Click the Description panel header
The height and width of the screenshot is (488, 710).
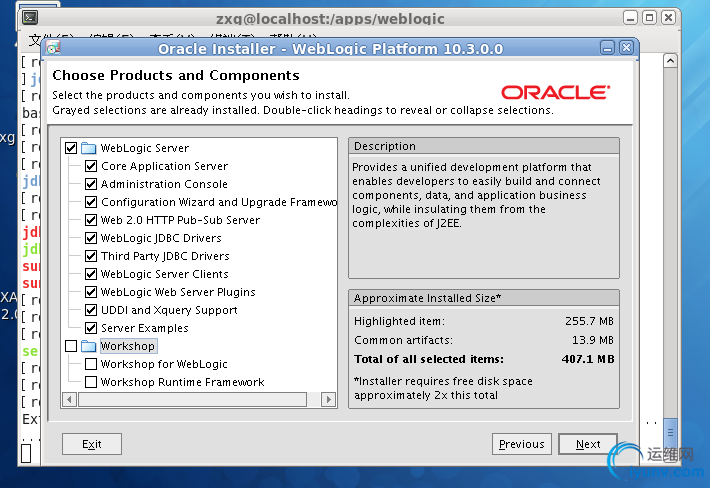(x=484, y=146)
